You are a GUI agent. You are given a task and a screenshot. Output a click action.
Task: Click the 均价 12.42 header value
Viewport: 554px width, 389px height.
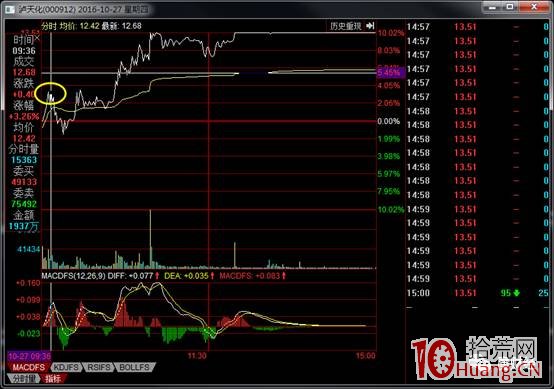click(x=78, y=26)
